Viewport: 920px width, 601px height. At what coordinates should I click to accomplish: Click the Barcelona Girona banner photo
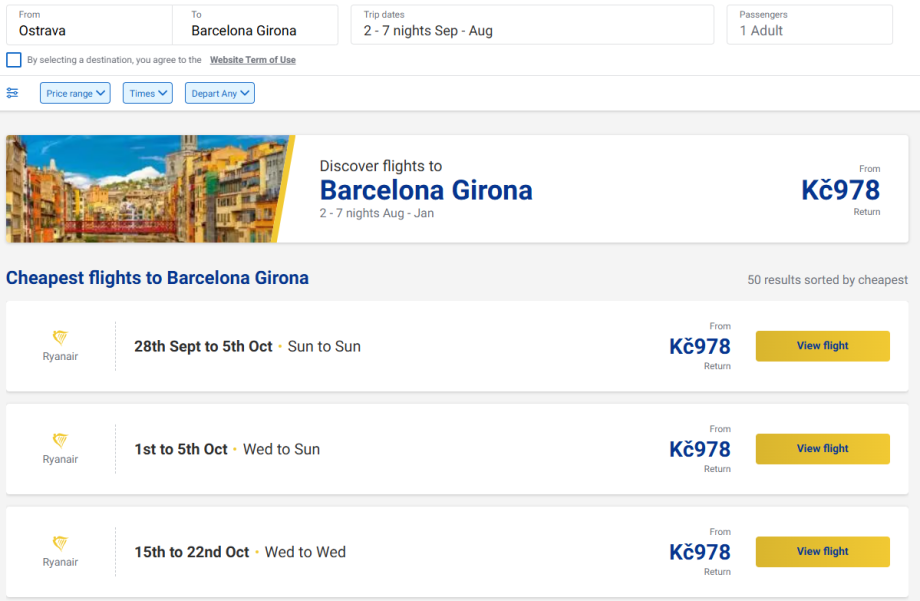point(145,189)
